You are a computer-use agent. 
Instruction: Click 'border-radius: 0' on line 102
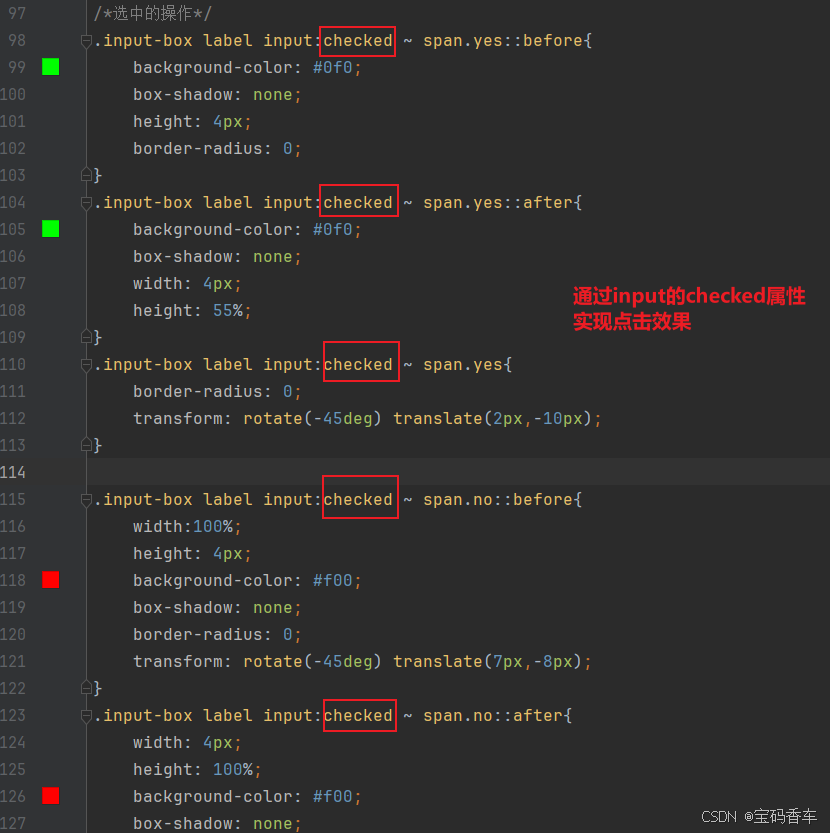click(x=213, y=148)
